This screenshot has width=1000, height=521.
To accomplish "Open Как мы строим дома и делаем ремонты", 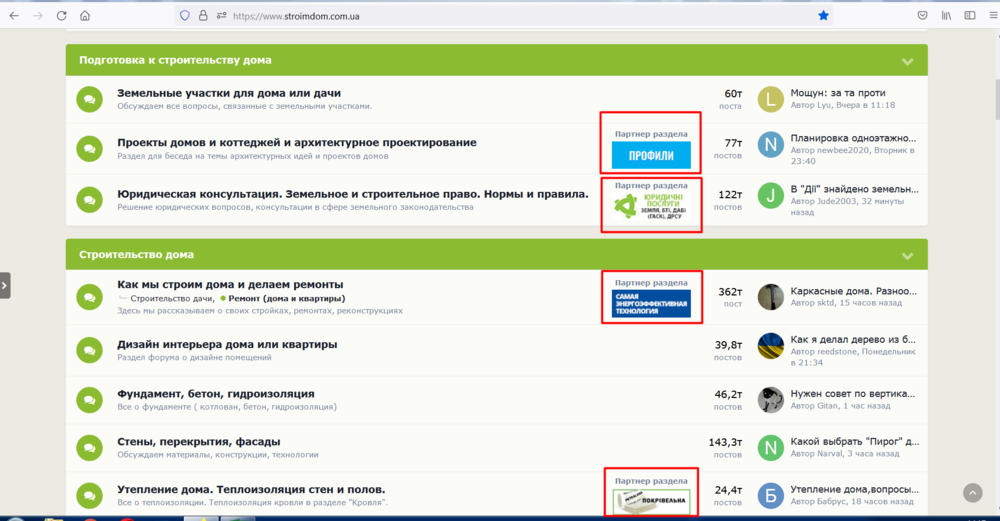I will (230, 284).
